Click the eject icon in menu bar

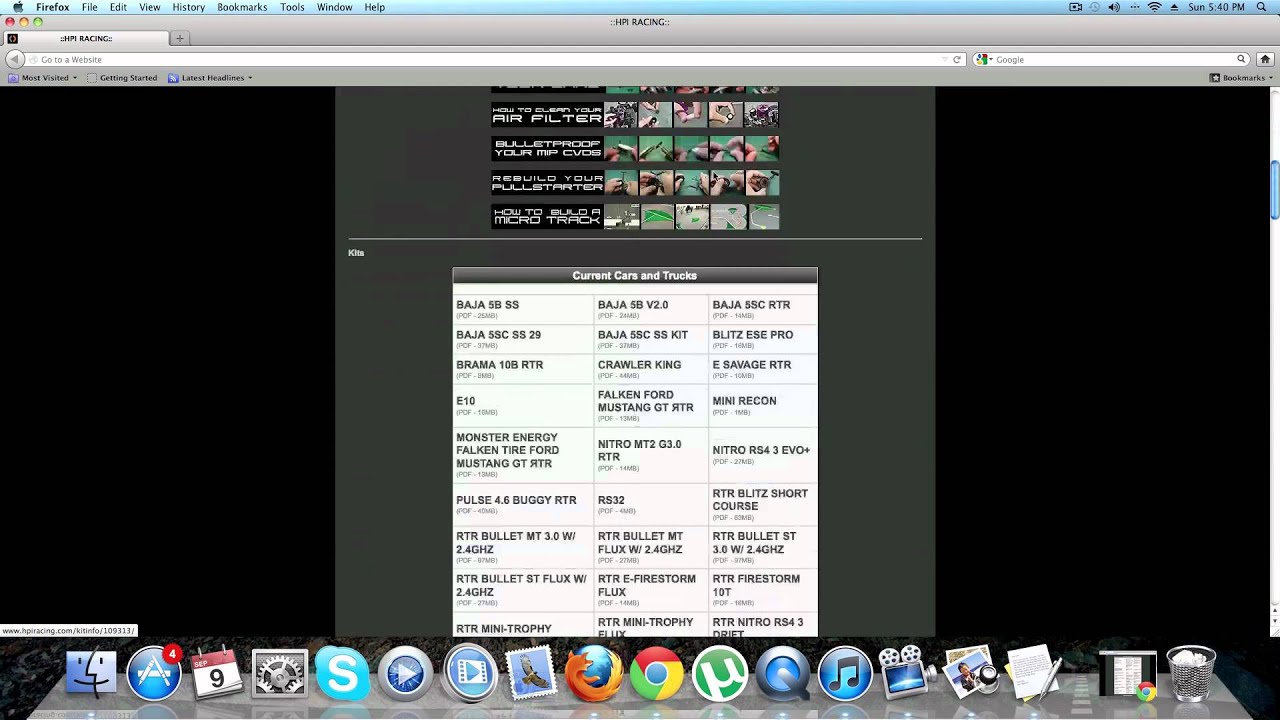[1174, 7]
